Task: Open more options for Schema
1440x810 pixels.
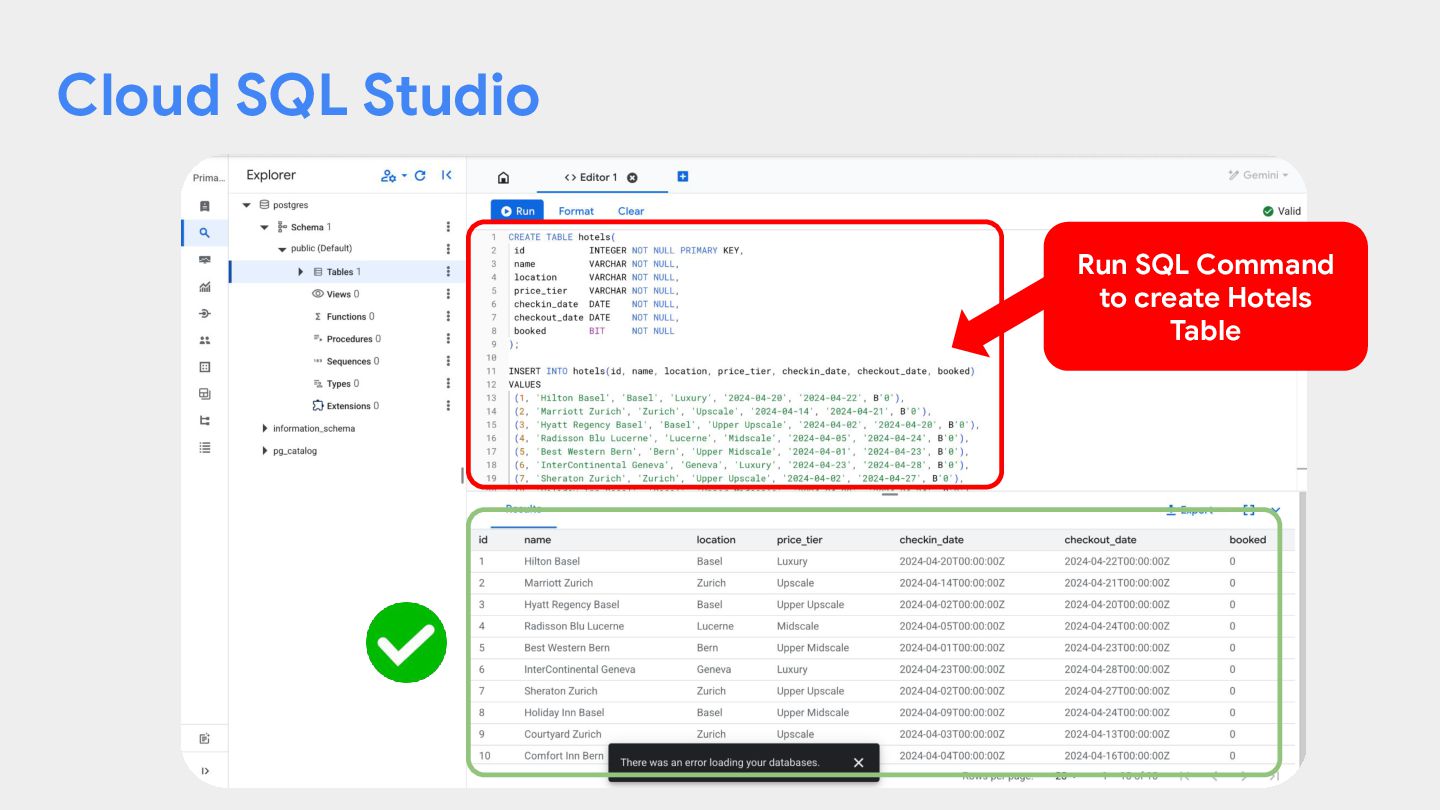Action: (x=448, y=227)
